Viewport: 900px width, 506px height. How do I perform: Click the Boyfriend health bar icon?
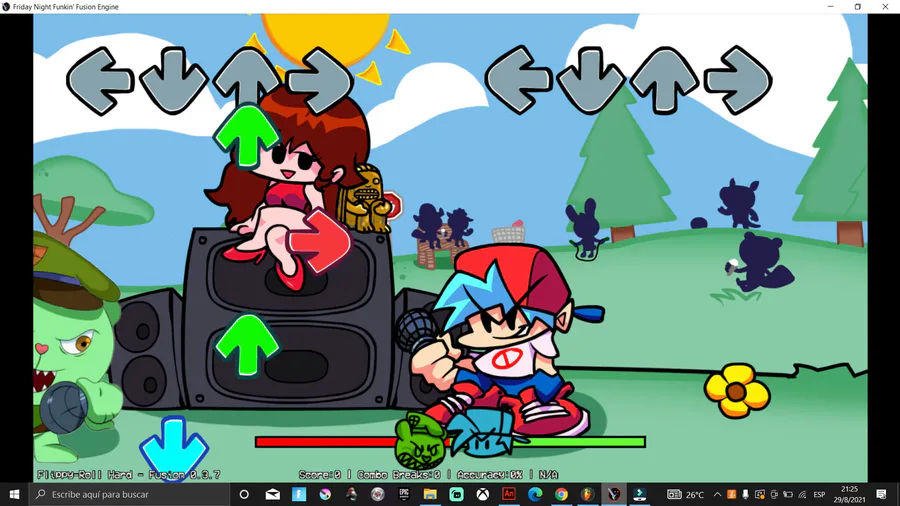coord(481,434)
